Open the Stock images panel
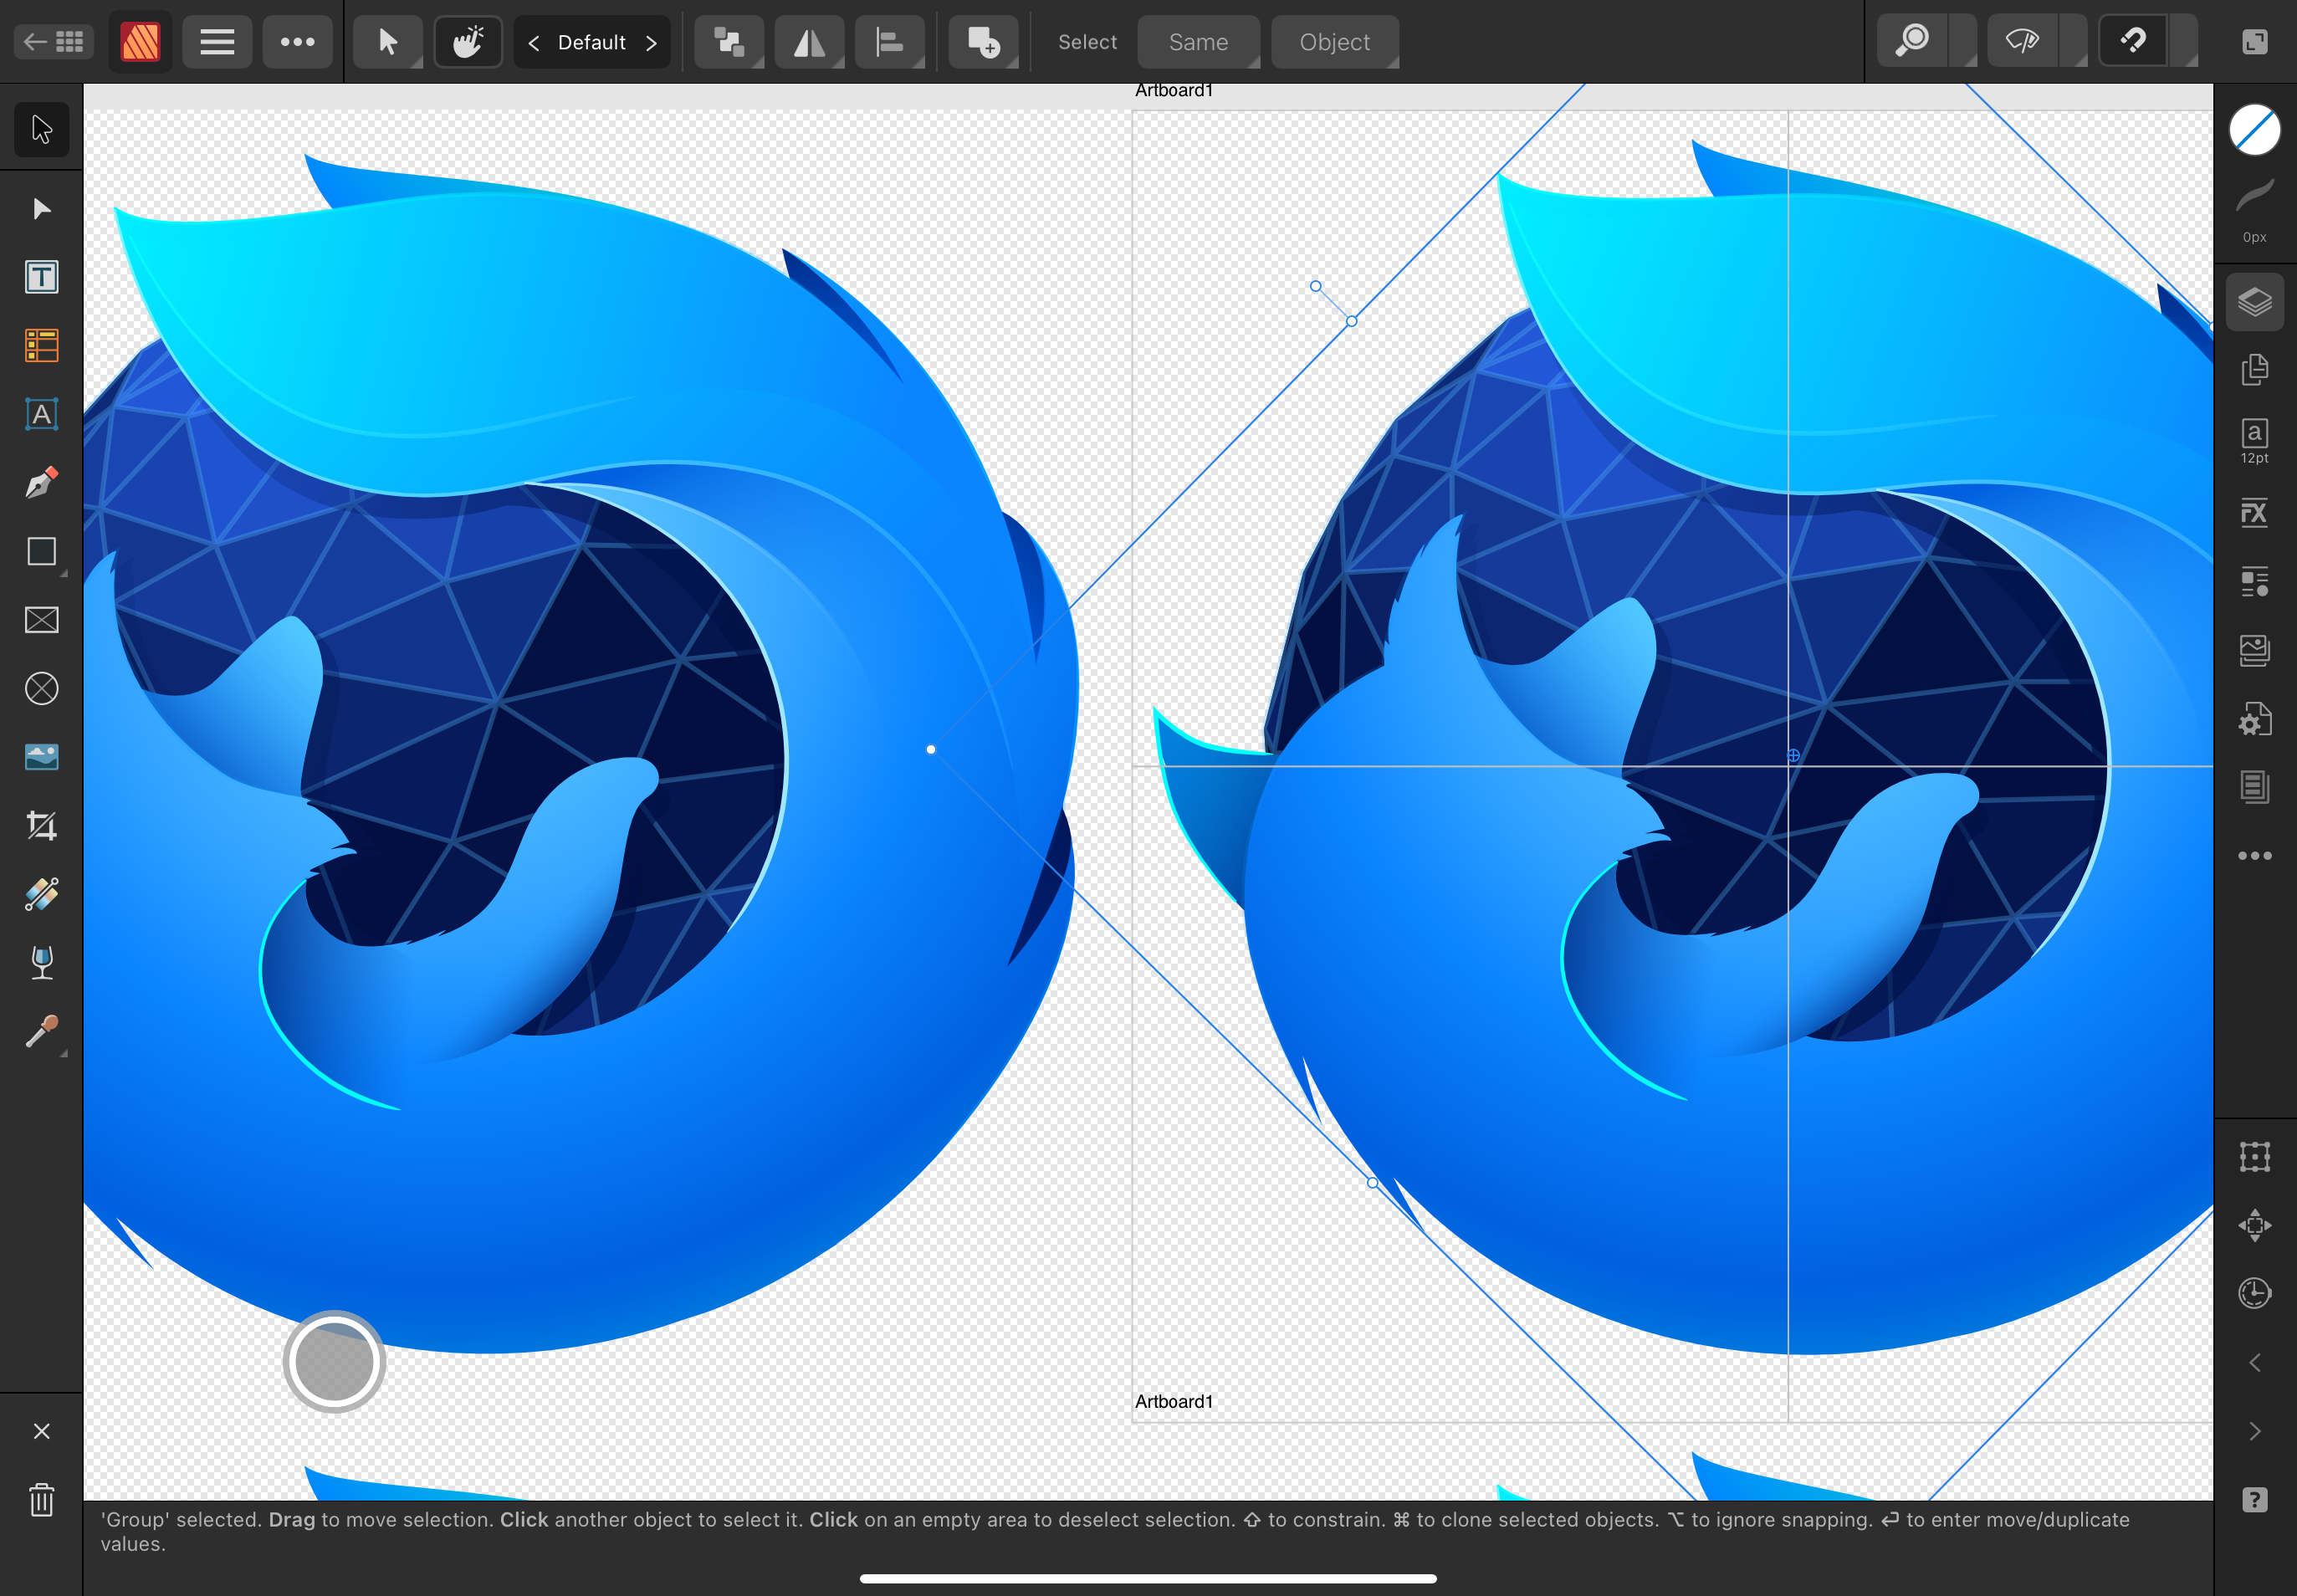 [x=2254, y=650]
